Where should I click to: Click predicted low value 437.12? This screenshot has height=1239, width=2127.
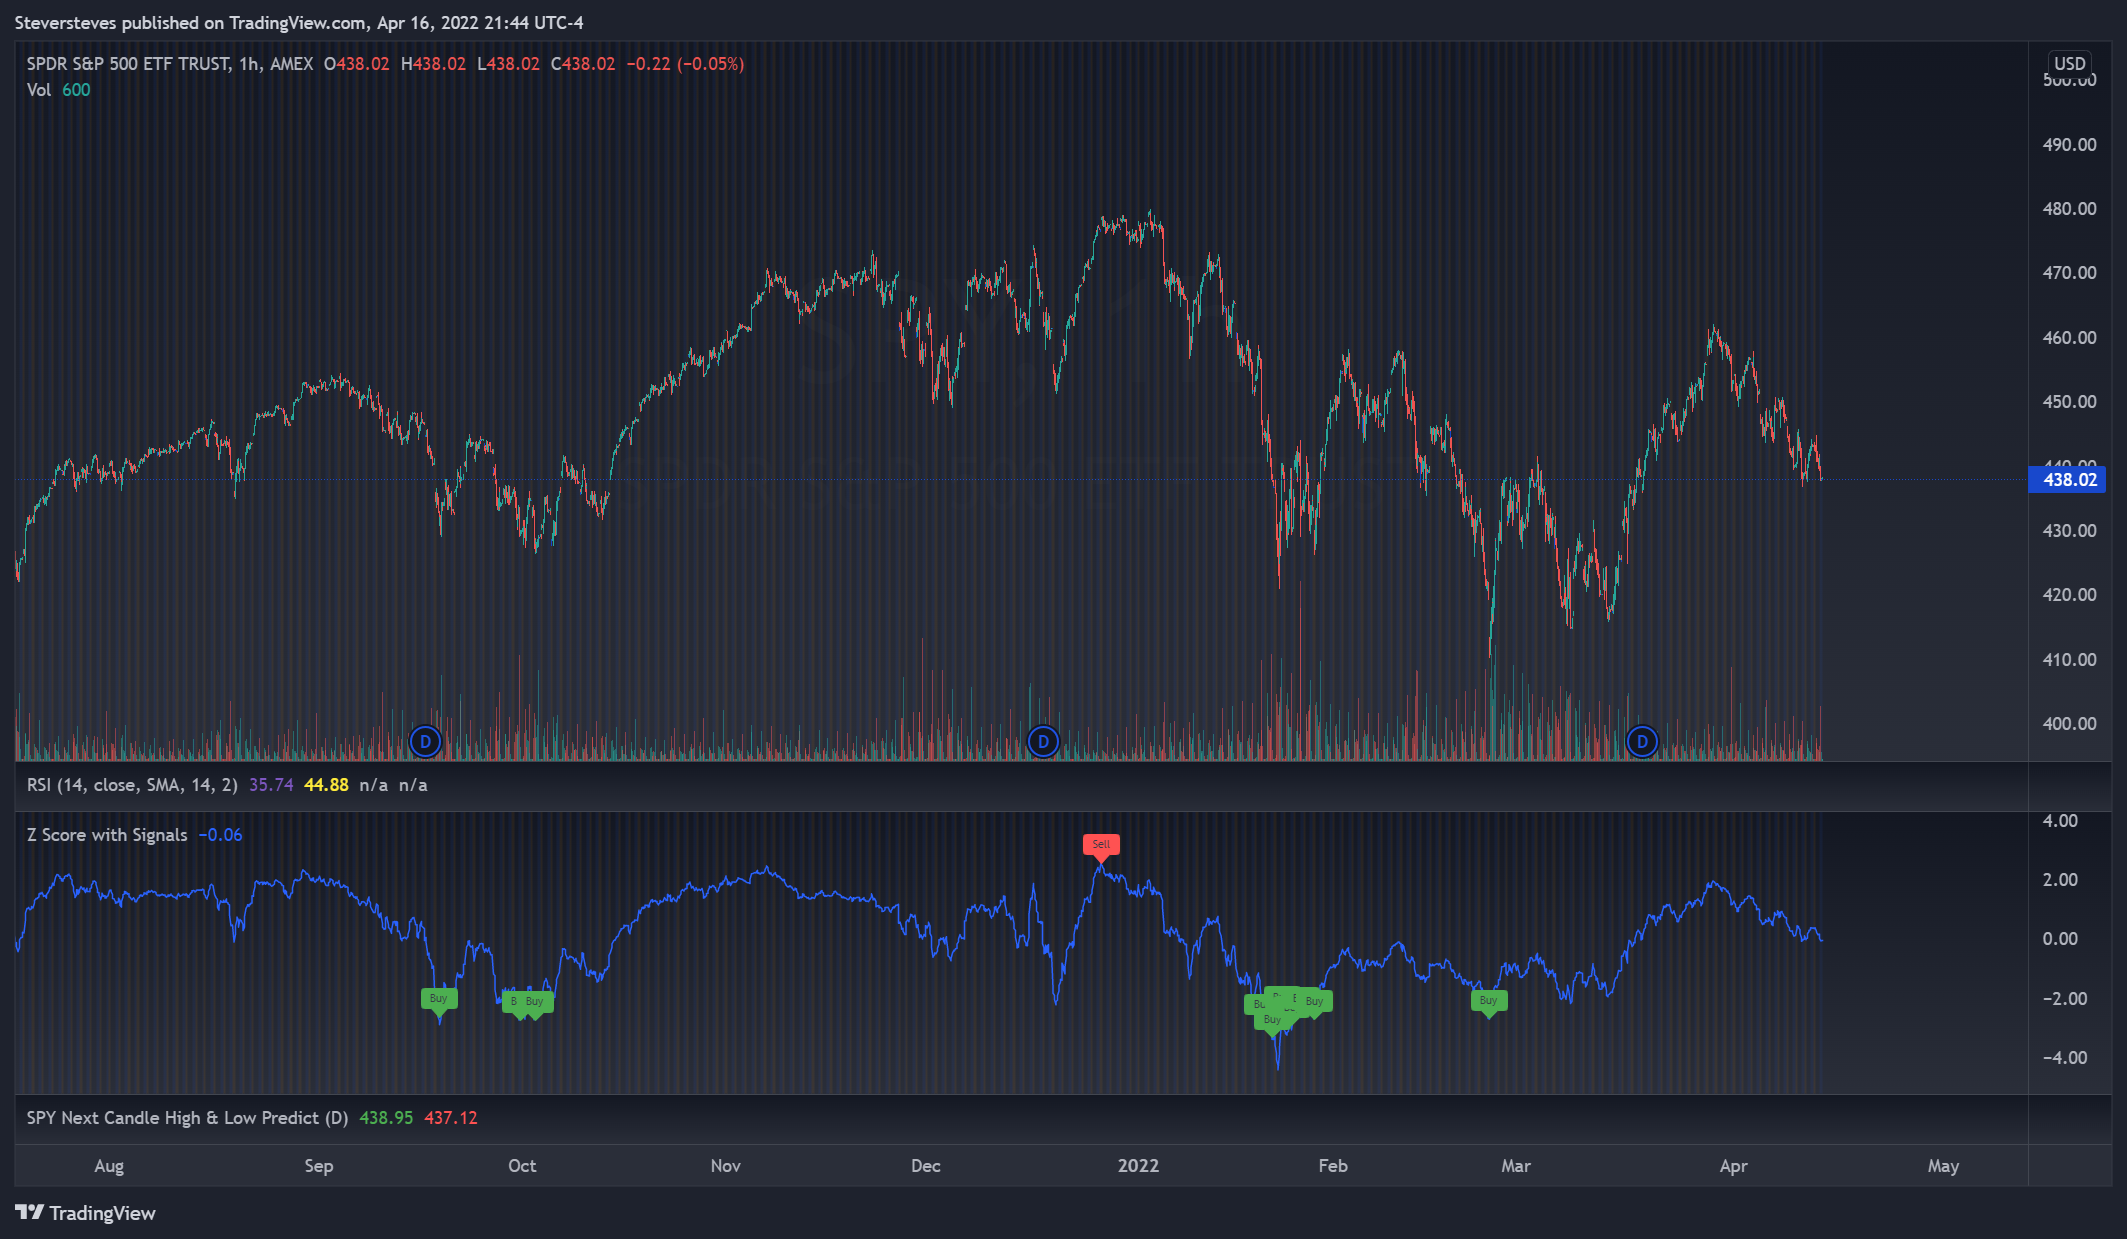tap(451, 1118)
